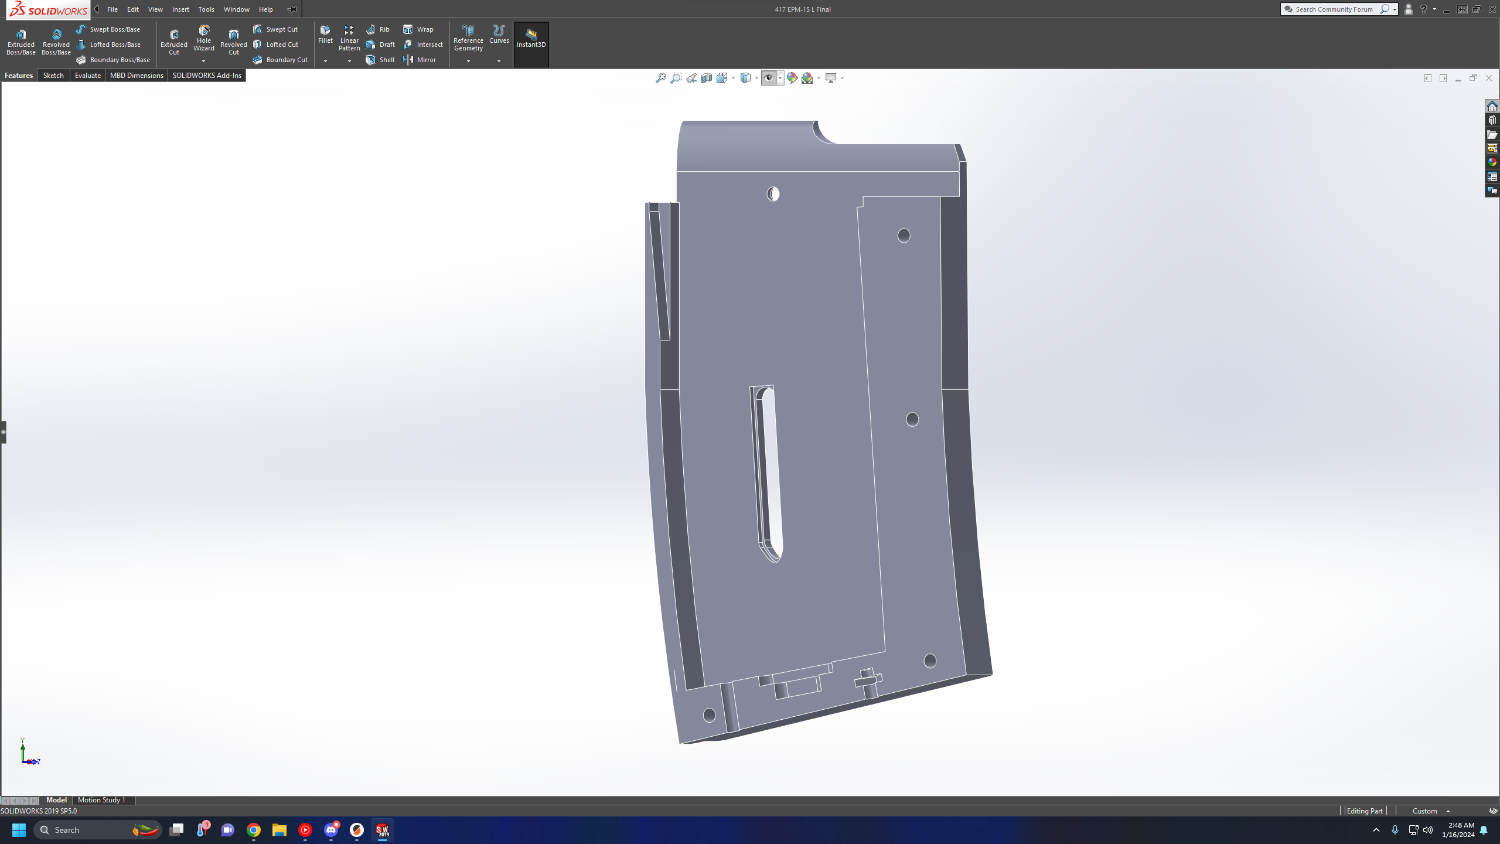1500x844 pixels.
Task: Click the Revolved Cut tool
Action: click(x=233, y=40)
